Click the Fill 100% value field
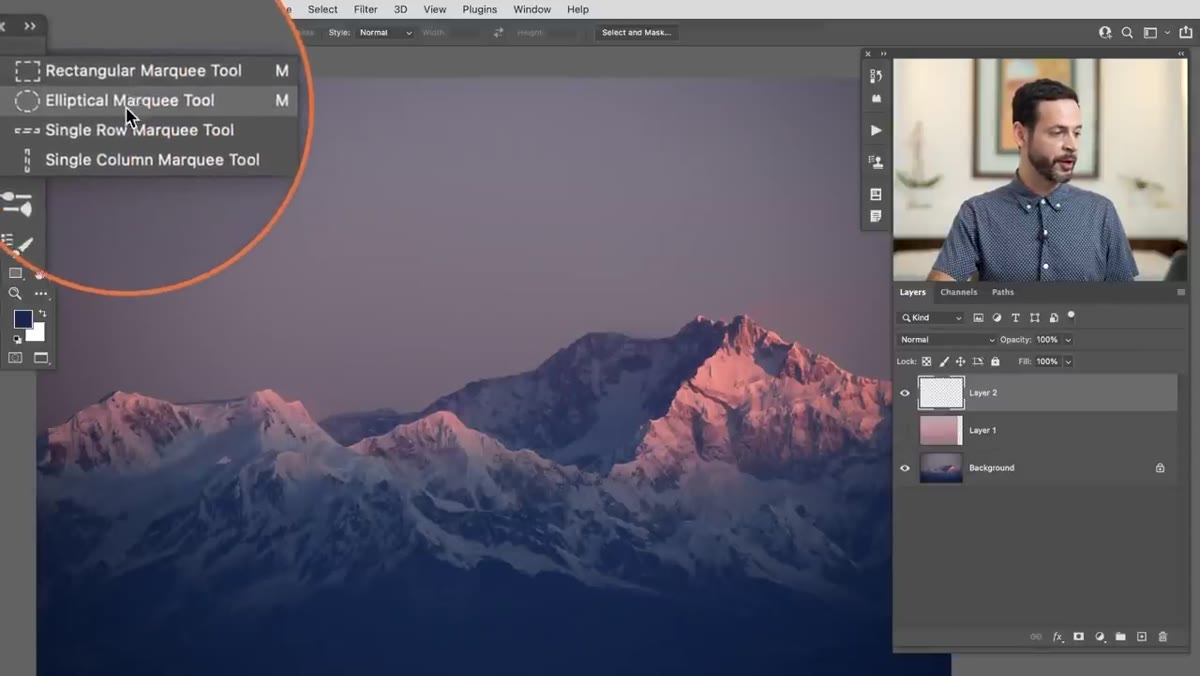 point(1047,362)
